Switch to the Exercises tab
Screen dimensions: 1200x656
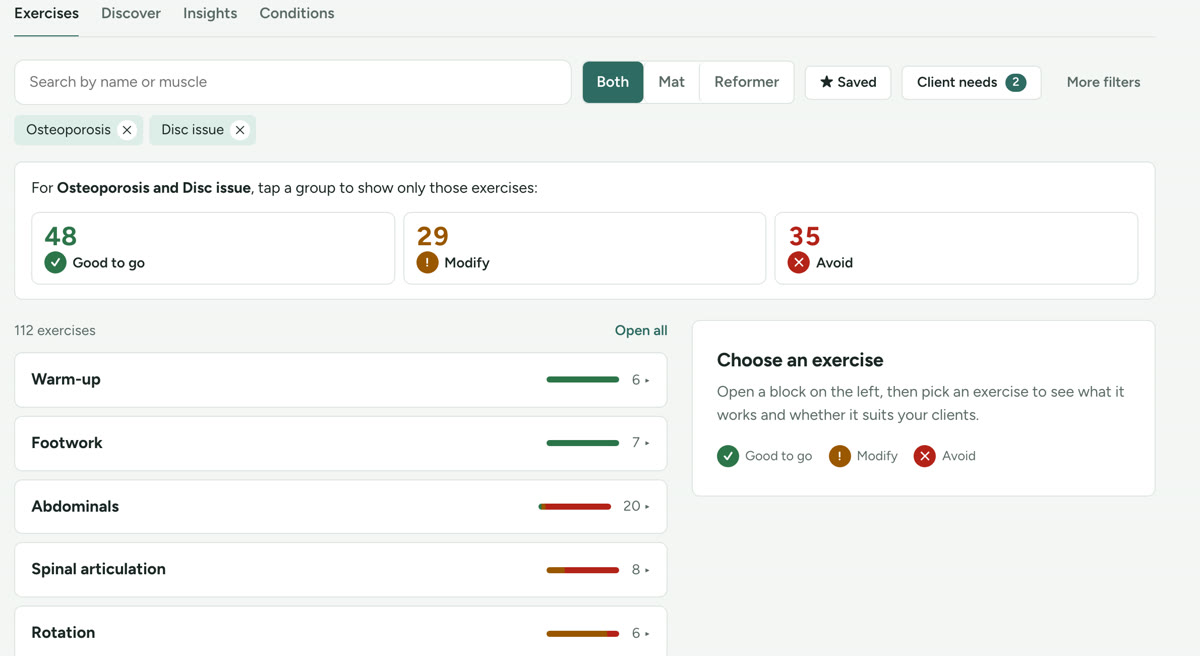[x=46, y=13]
